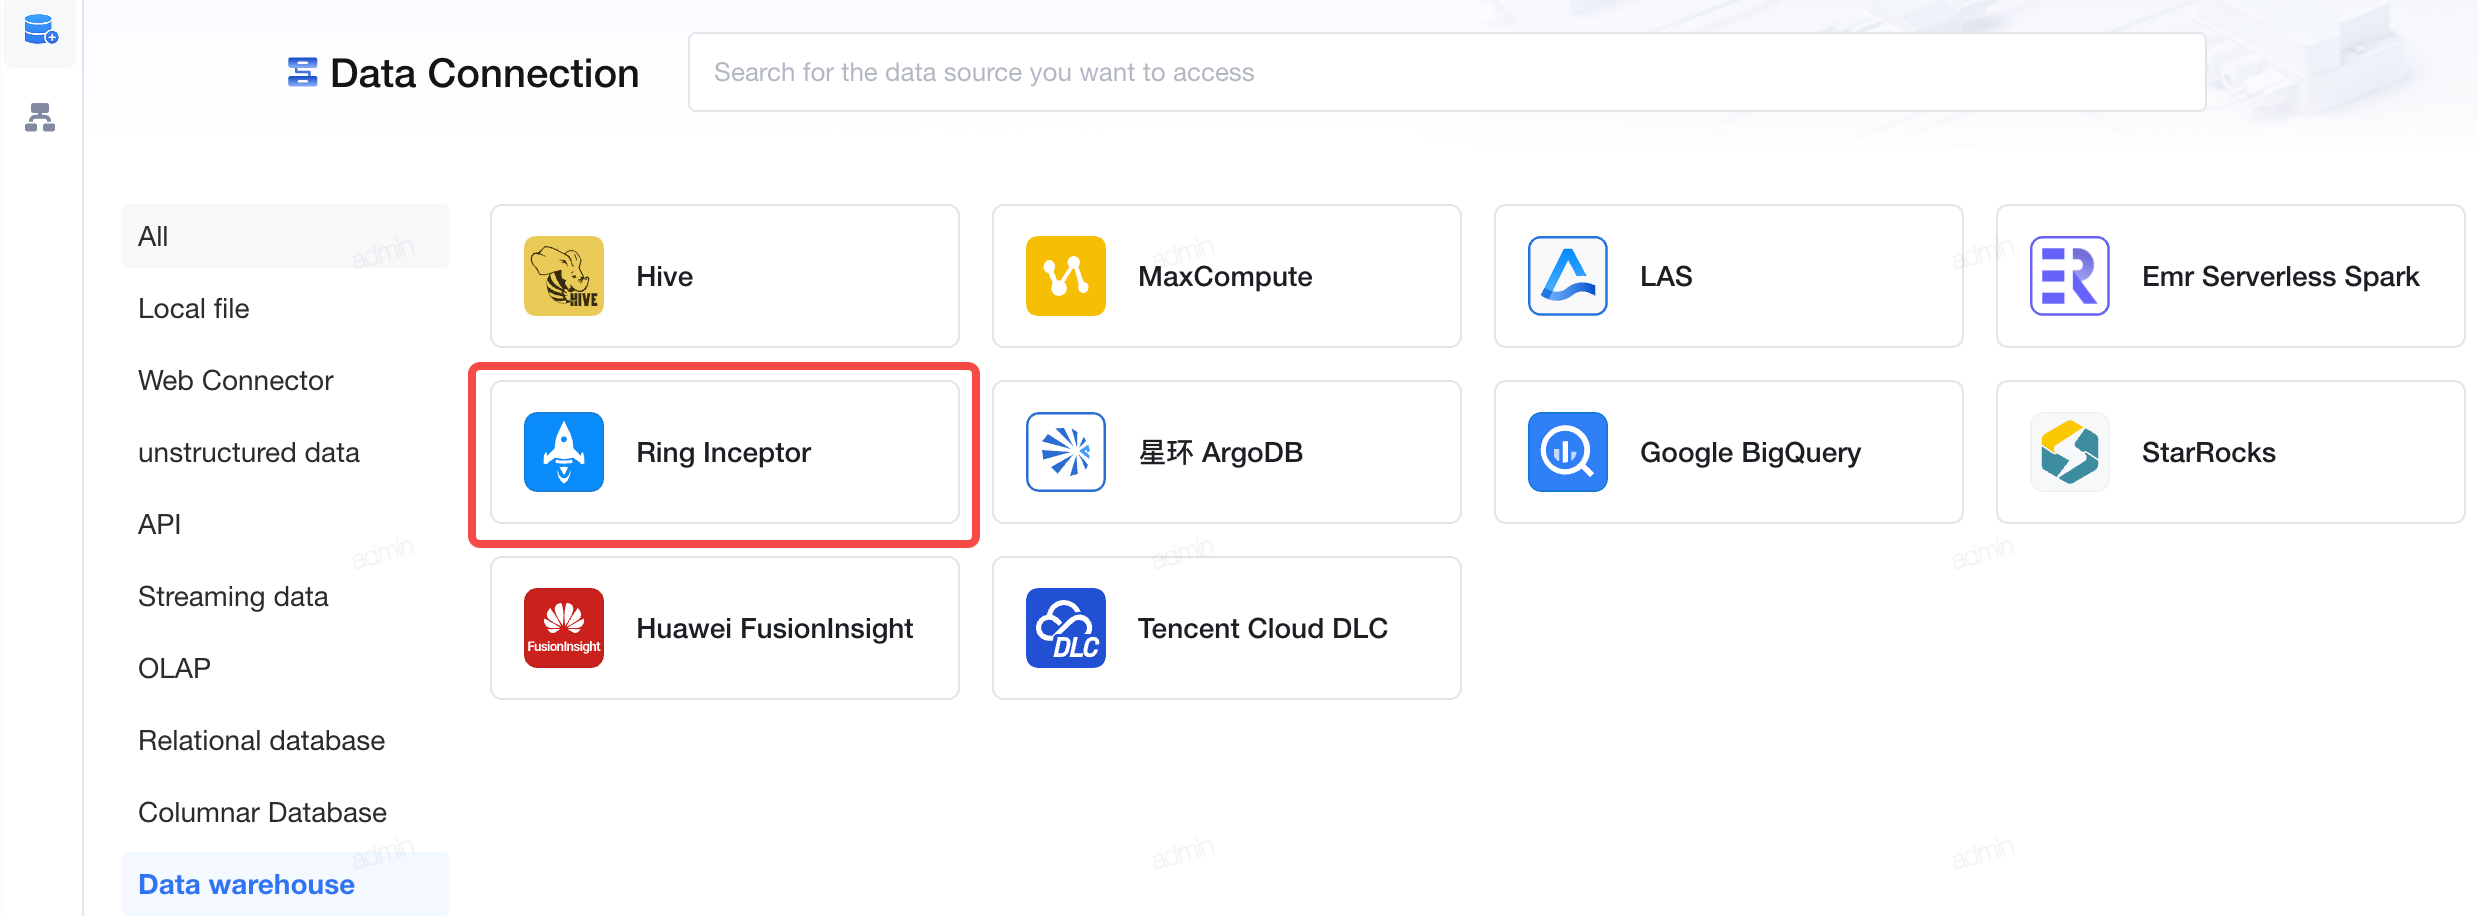Open the ArgoDB data source icon
Viewport: 2478px width, 916px height.
pos(1066,452)
